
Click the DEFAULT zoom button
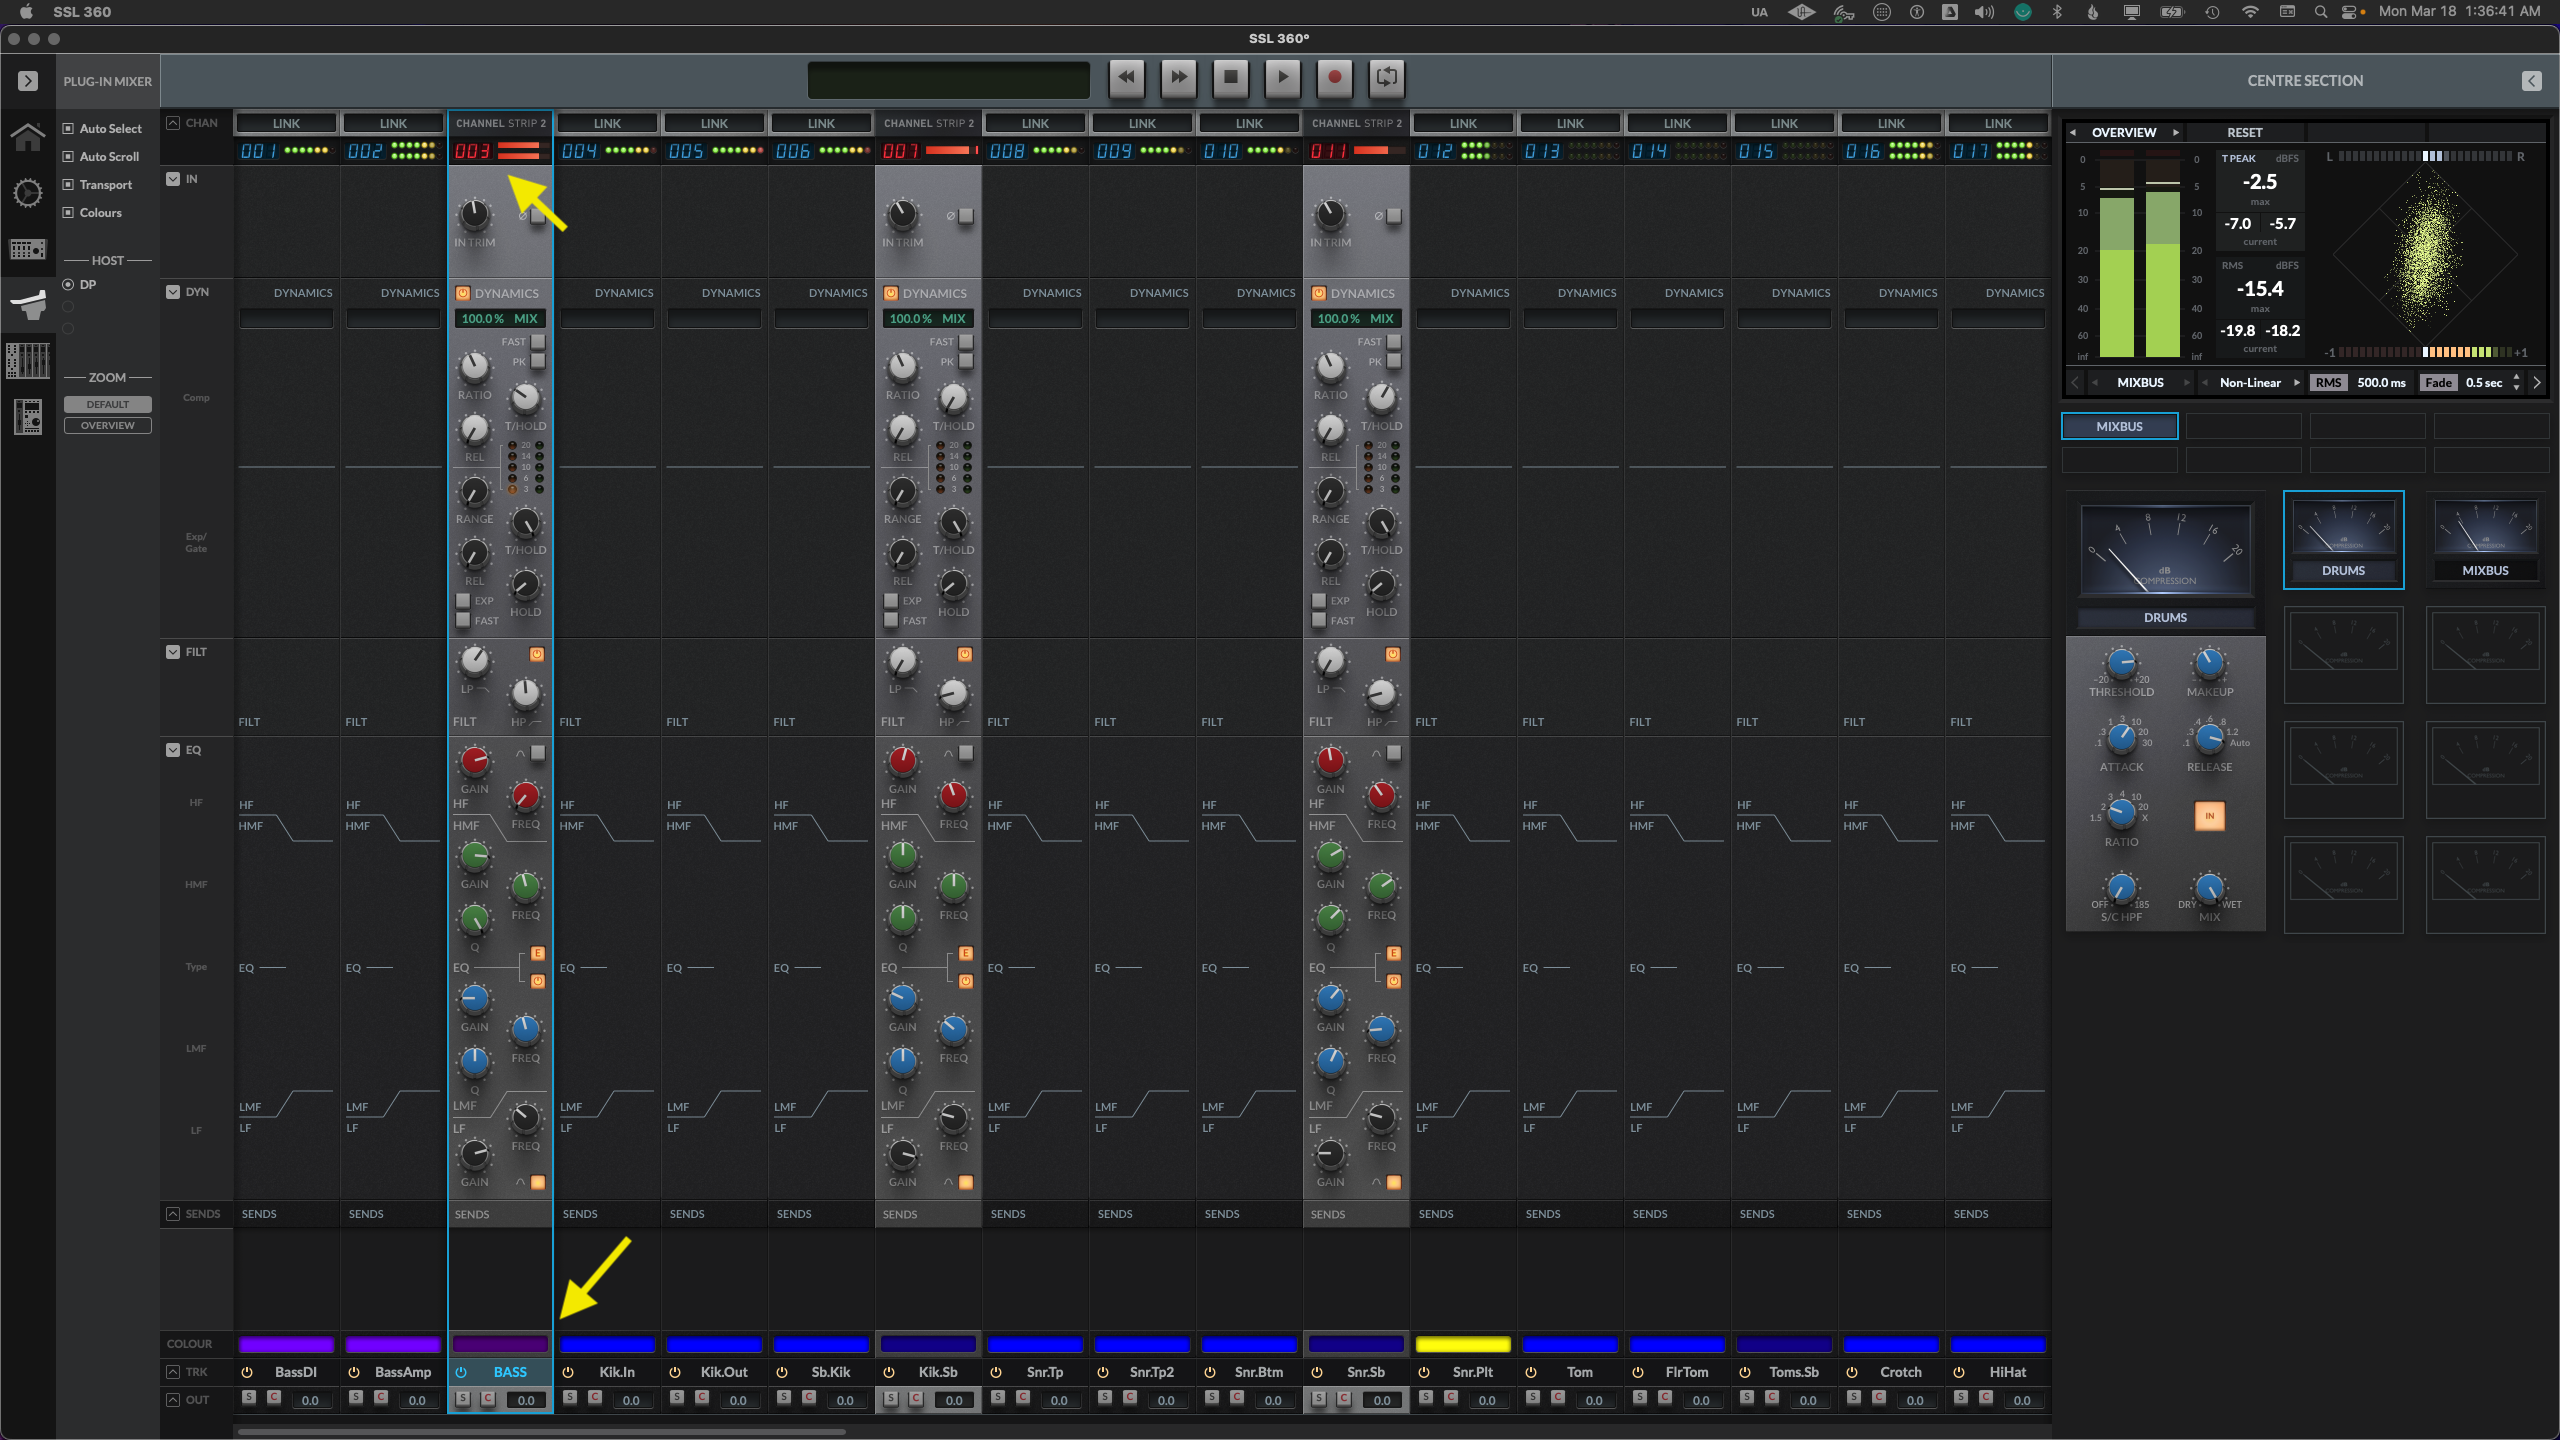pos(108,404)
